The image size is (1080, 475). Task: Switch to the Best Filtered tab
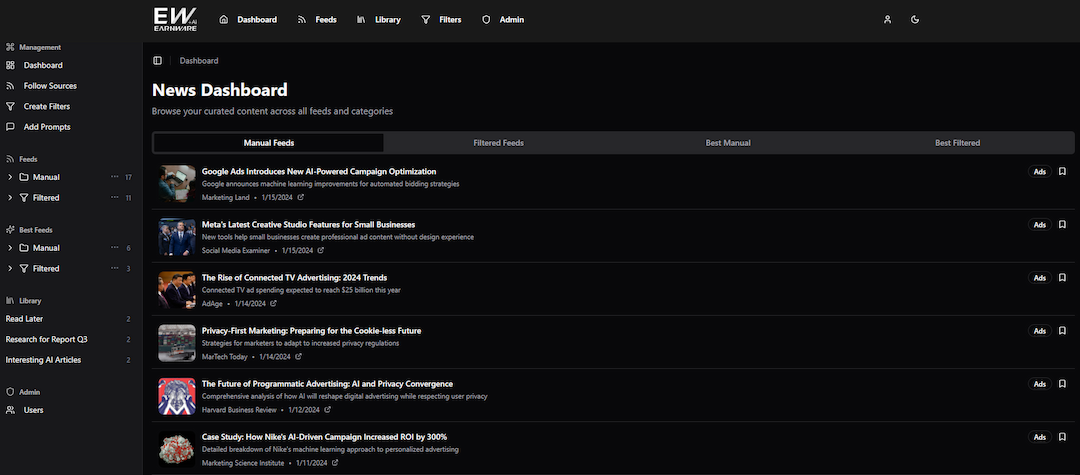957,143
